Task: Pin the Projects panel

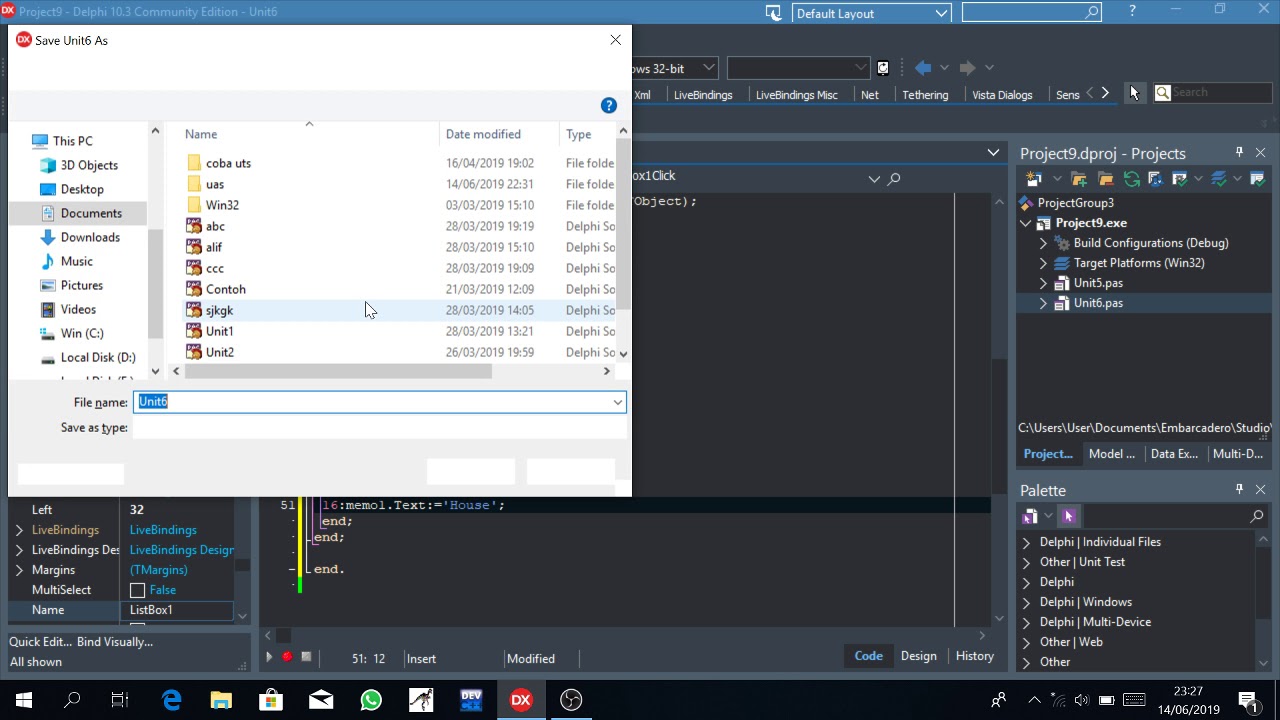Action: coord(1239,153)
